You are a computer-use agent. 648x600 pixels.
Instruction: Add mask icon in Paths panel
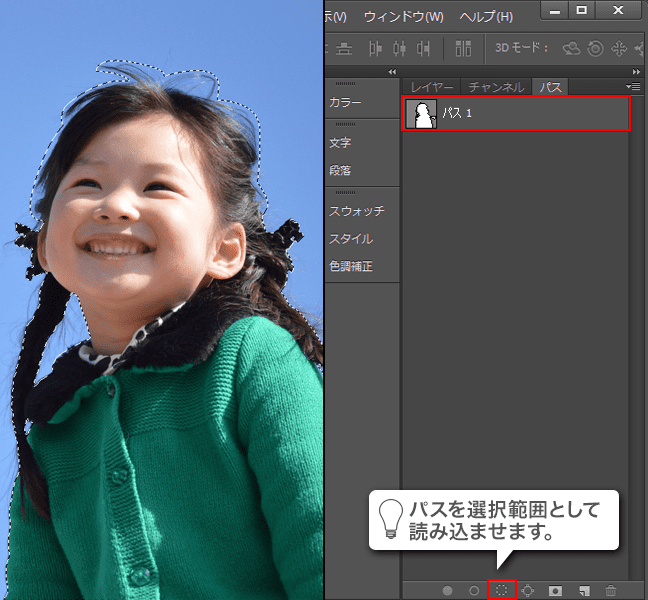point(555,590)
